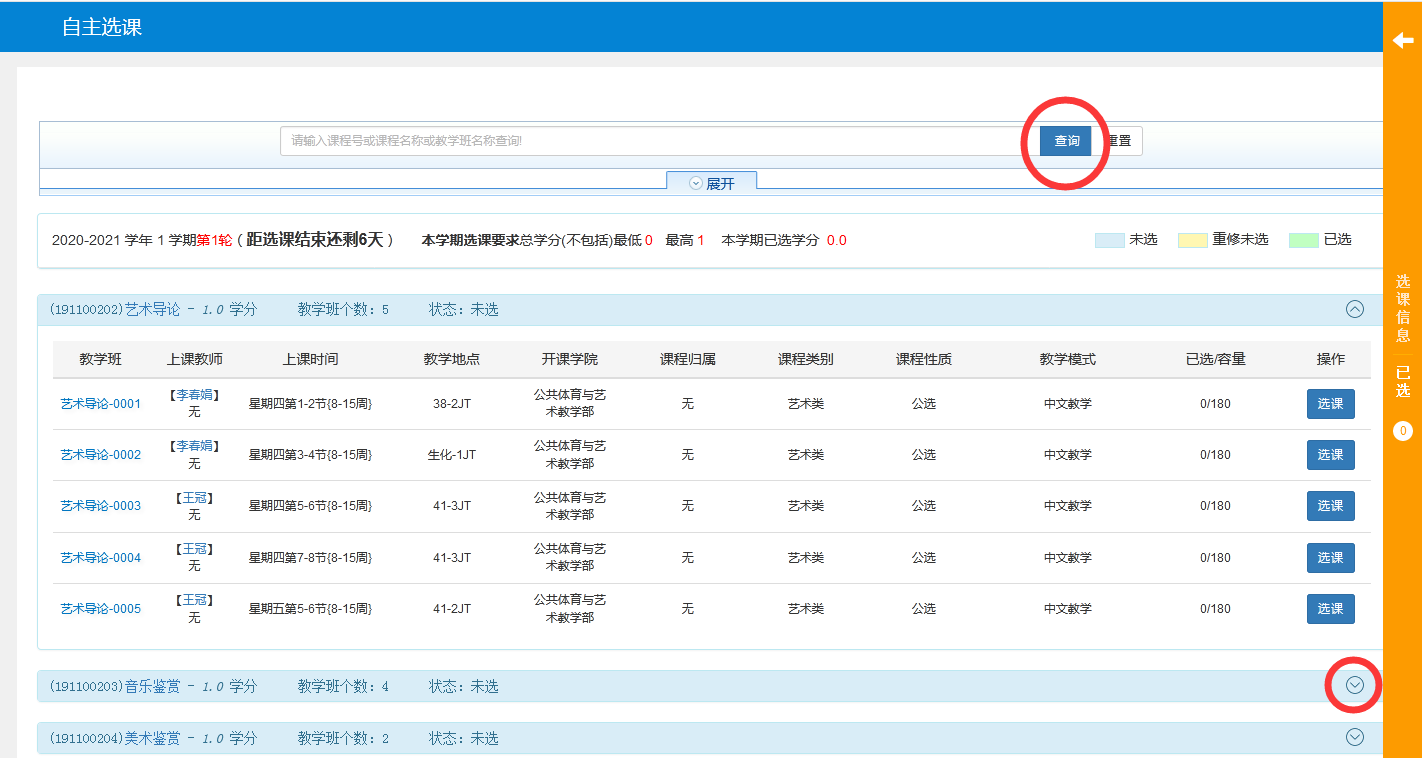Click the white back arrow icon
This screenshot has width=1422, height=758.
pos(1402,40)
